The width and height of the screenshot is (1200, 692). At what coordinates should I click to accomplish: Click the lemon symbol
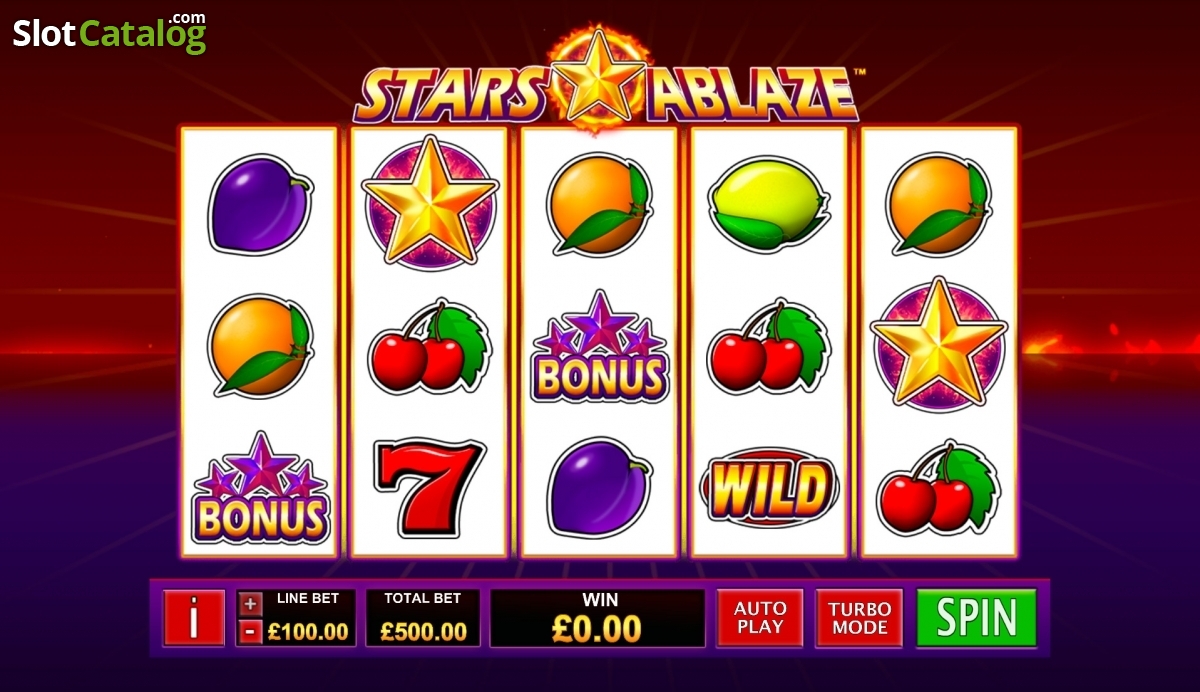769,205
